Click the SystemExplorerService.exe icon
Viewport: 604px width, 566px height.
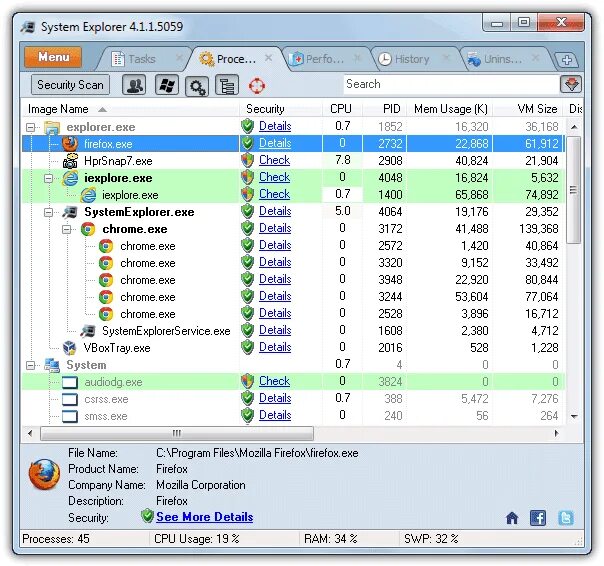(x=88, y=331)
